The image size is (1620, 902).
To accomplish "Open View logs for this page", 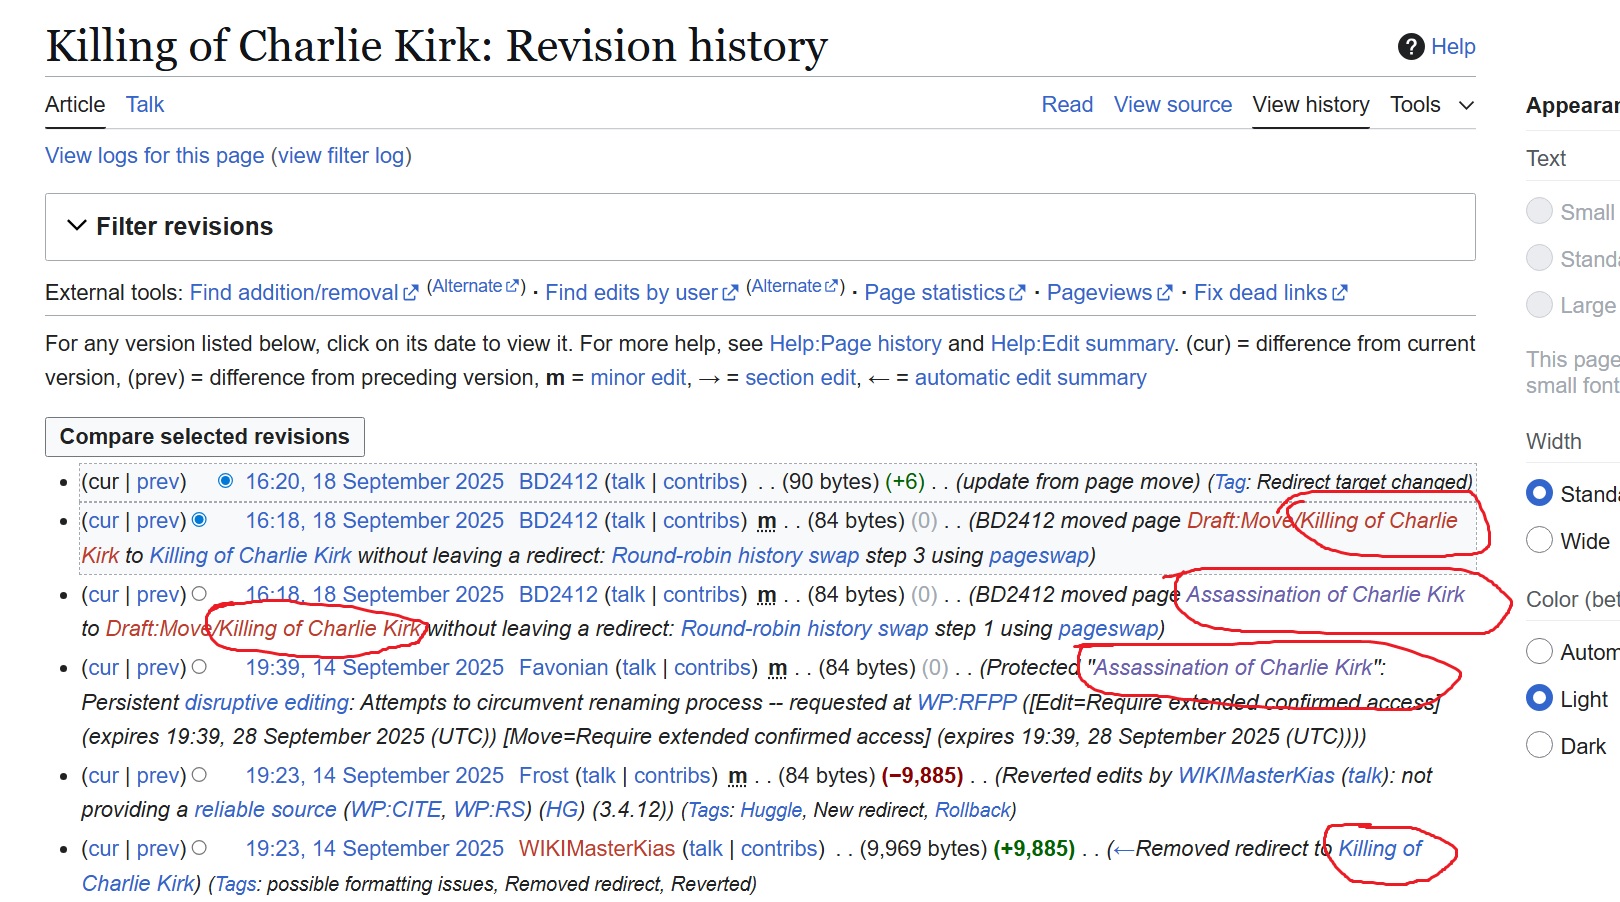I will tap(155, 156).
